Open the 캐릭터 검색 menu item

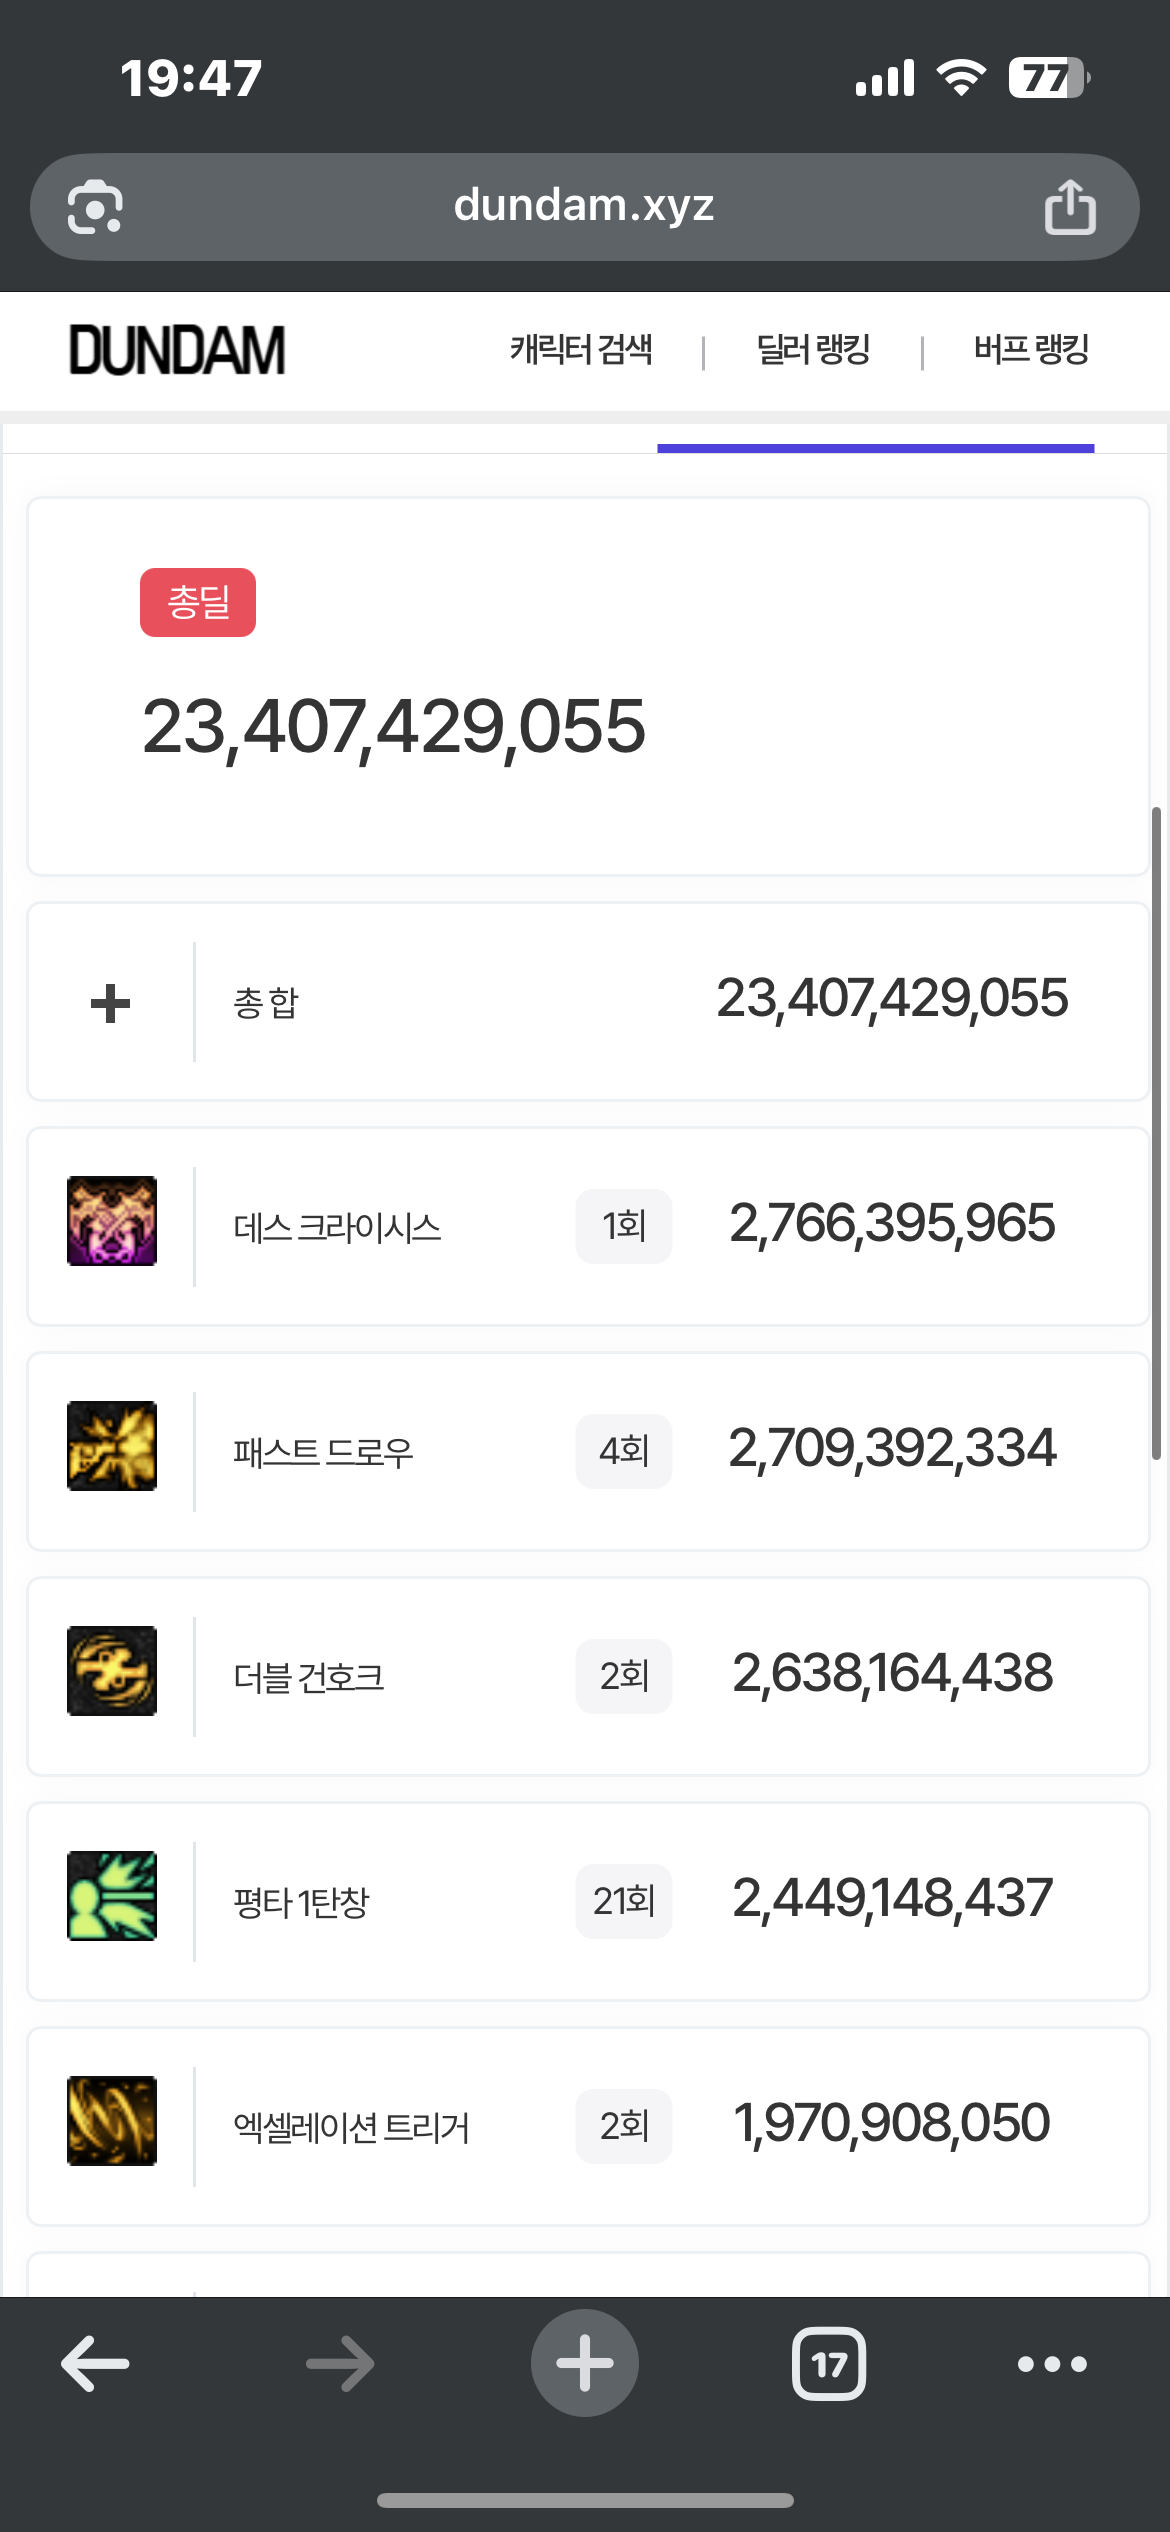581,350
